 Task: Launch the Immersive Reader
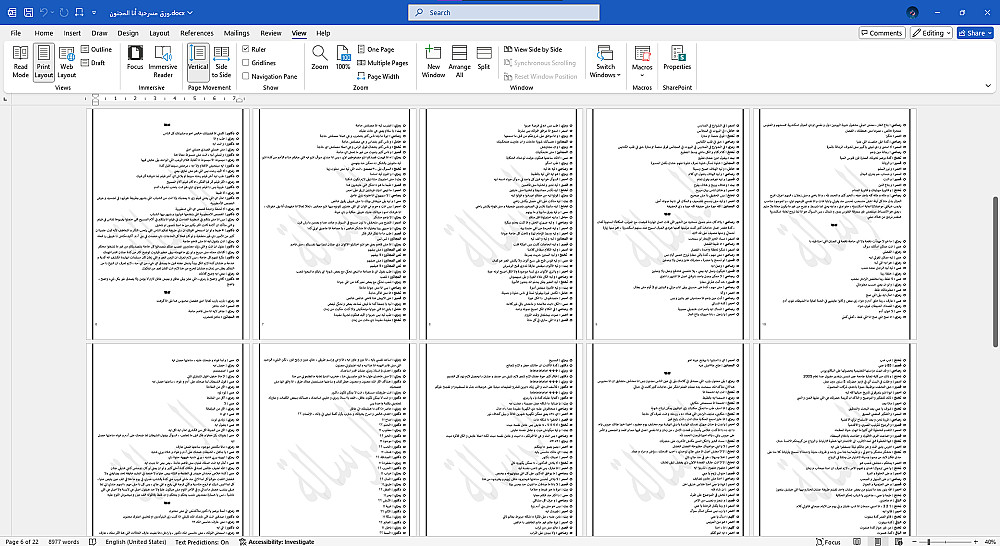pos(163,62)
